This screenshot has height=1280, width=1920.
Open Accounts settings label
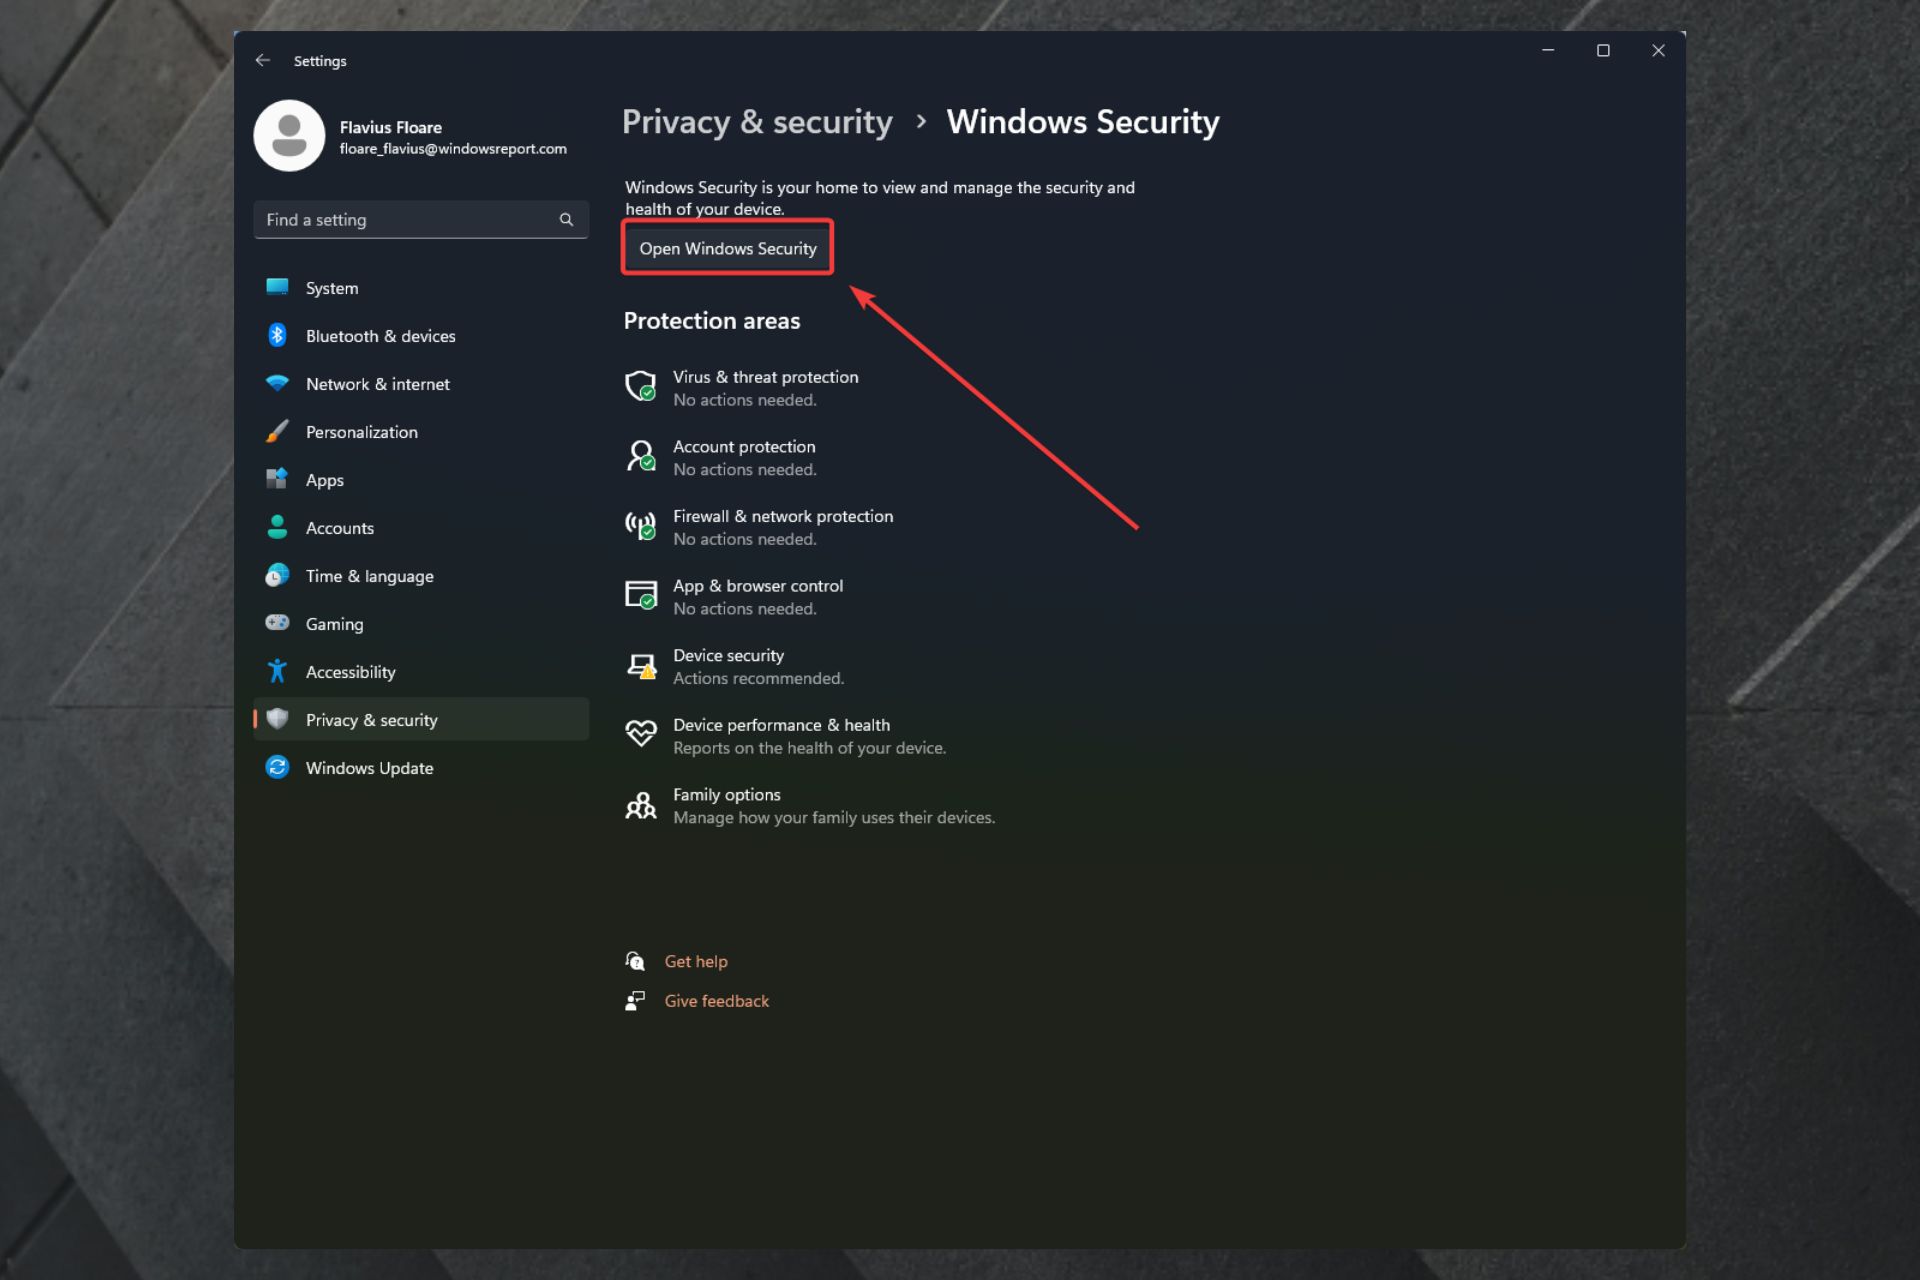point(339,528)
